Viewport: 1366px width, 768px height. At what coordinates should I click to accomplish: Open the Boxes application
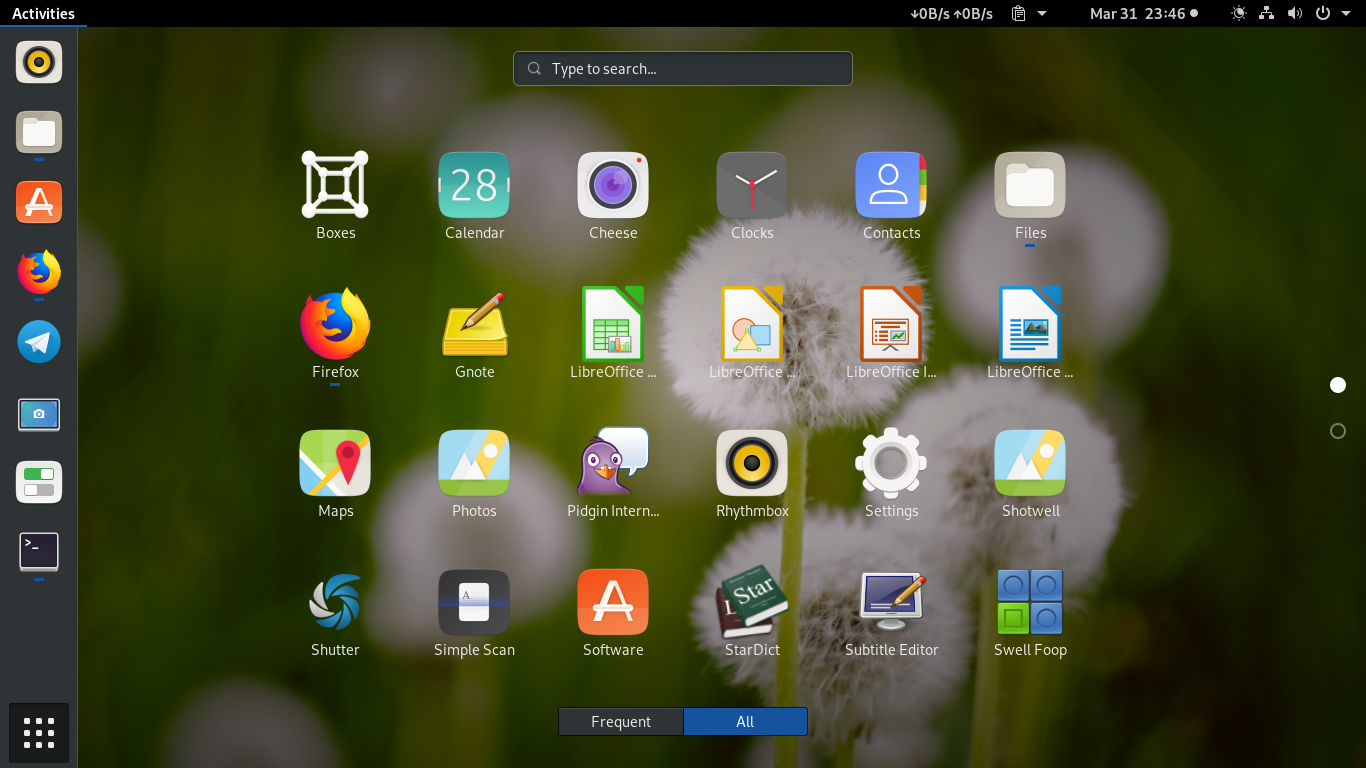335,185
